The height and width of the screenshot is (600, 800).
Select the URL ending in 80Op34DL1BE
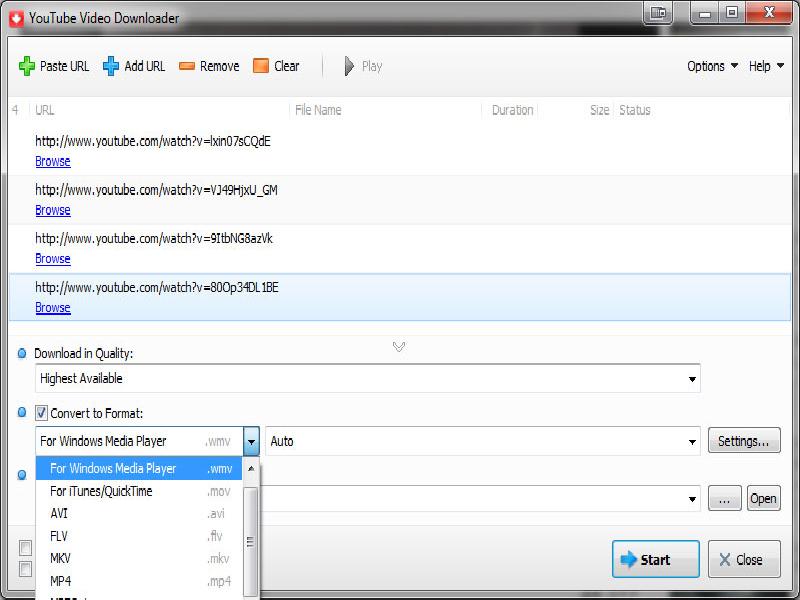[157, 288]
